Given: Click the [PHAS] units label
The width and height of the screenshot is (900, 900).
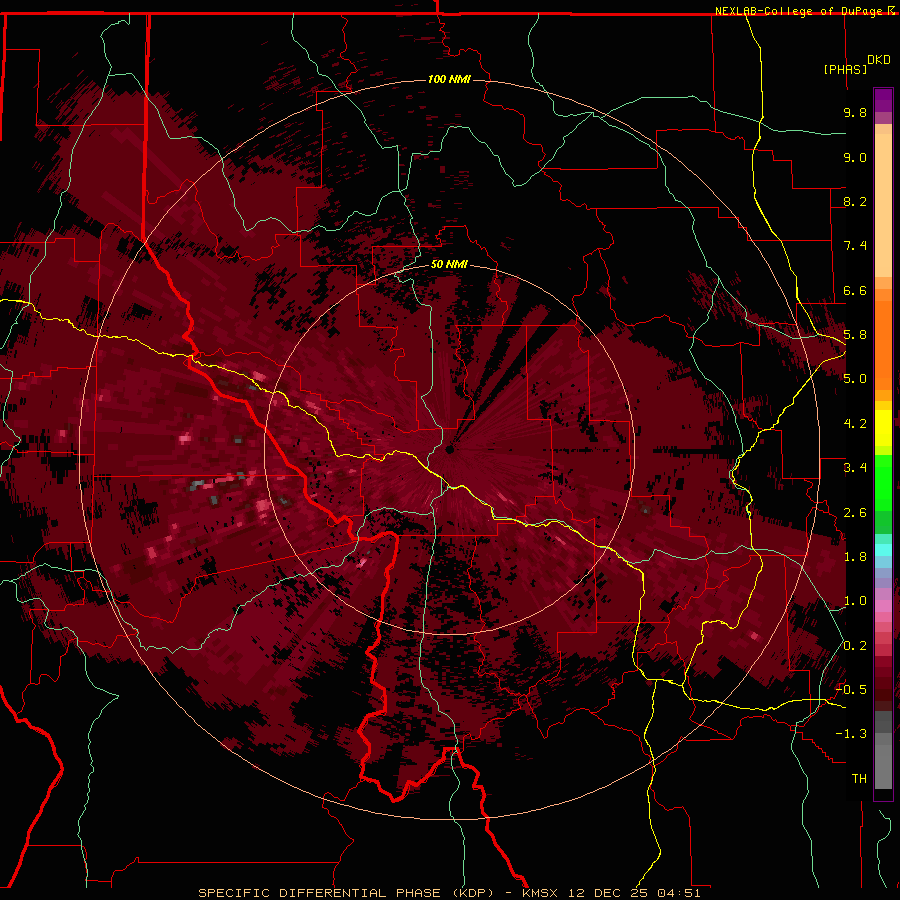Looking at the screenshot, I should (x=845, y=69).
